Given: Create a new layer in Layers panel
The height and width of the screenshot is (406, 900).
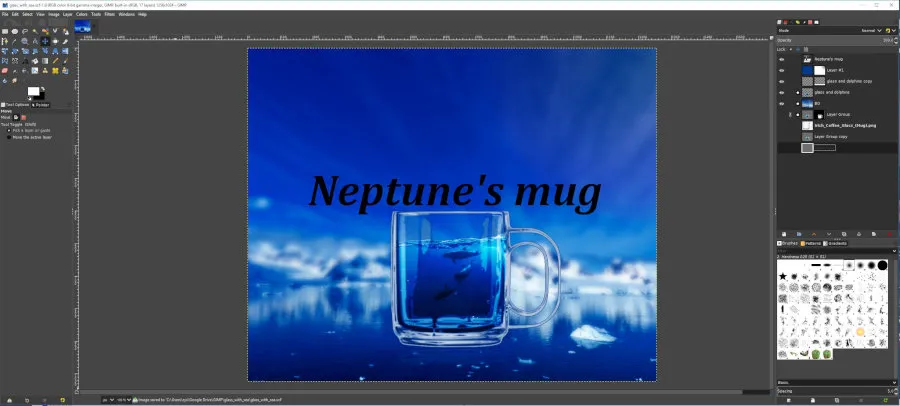Looking at the screenshot, I should tap(784, 234).
